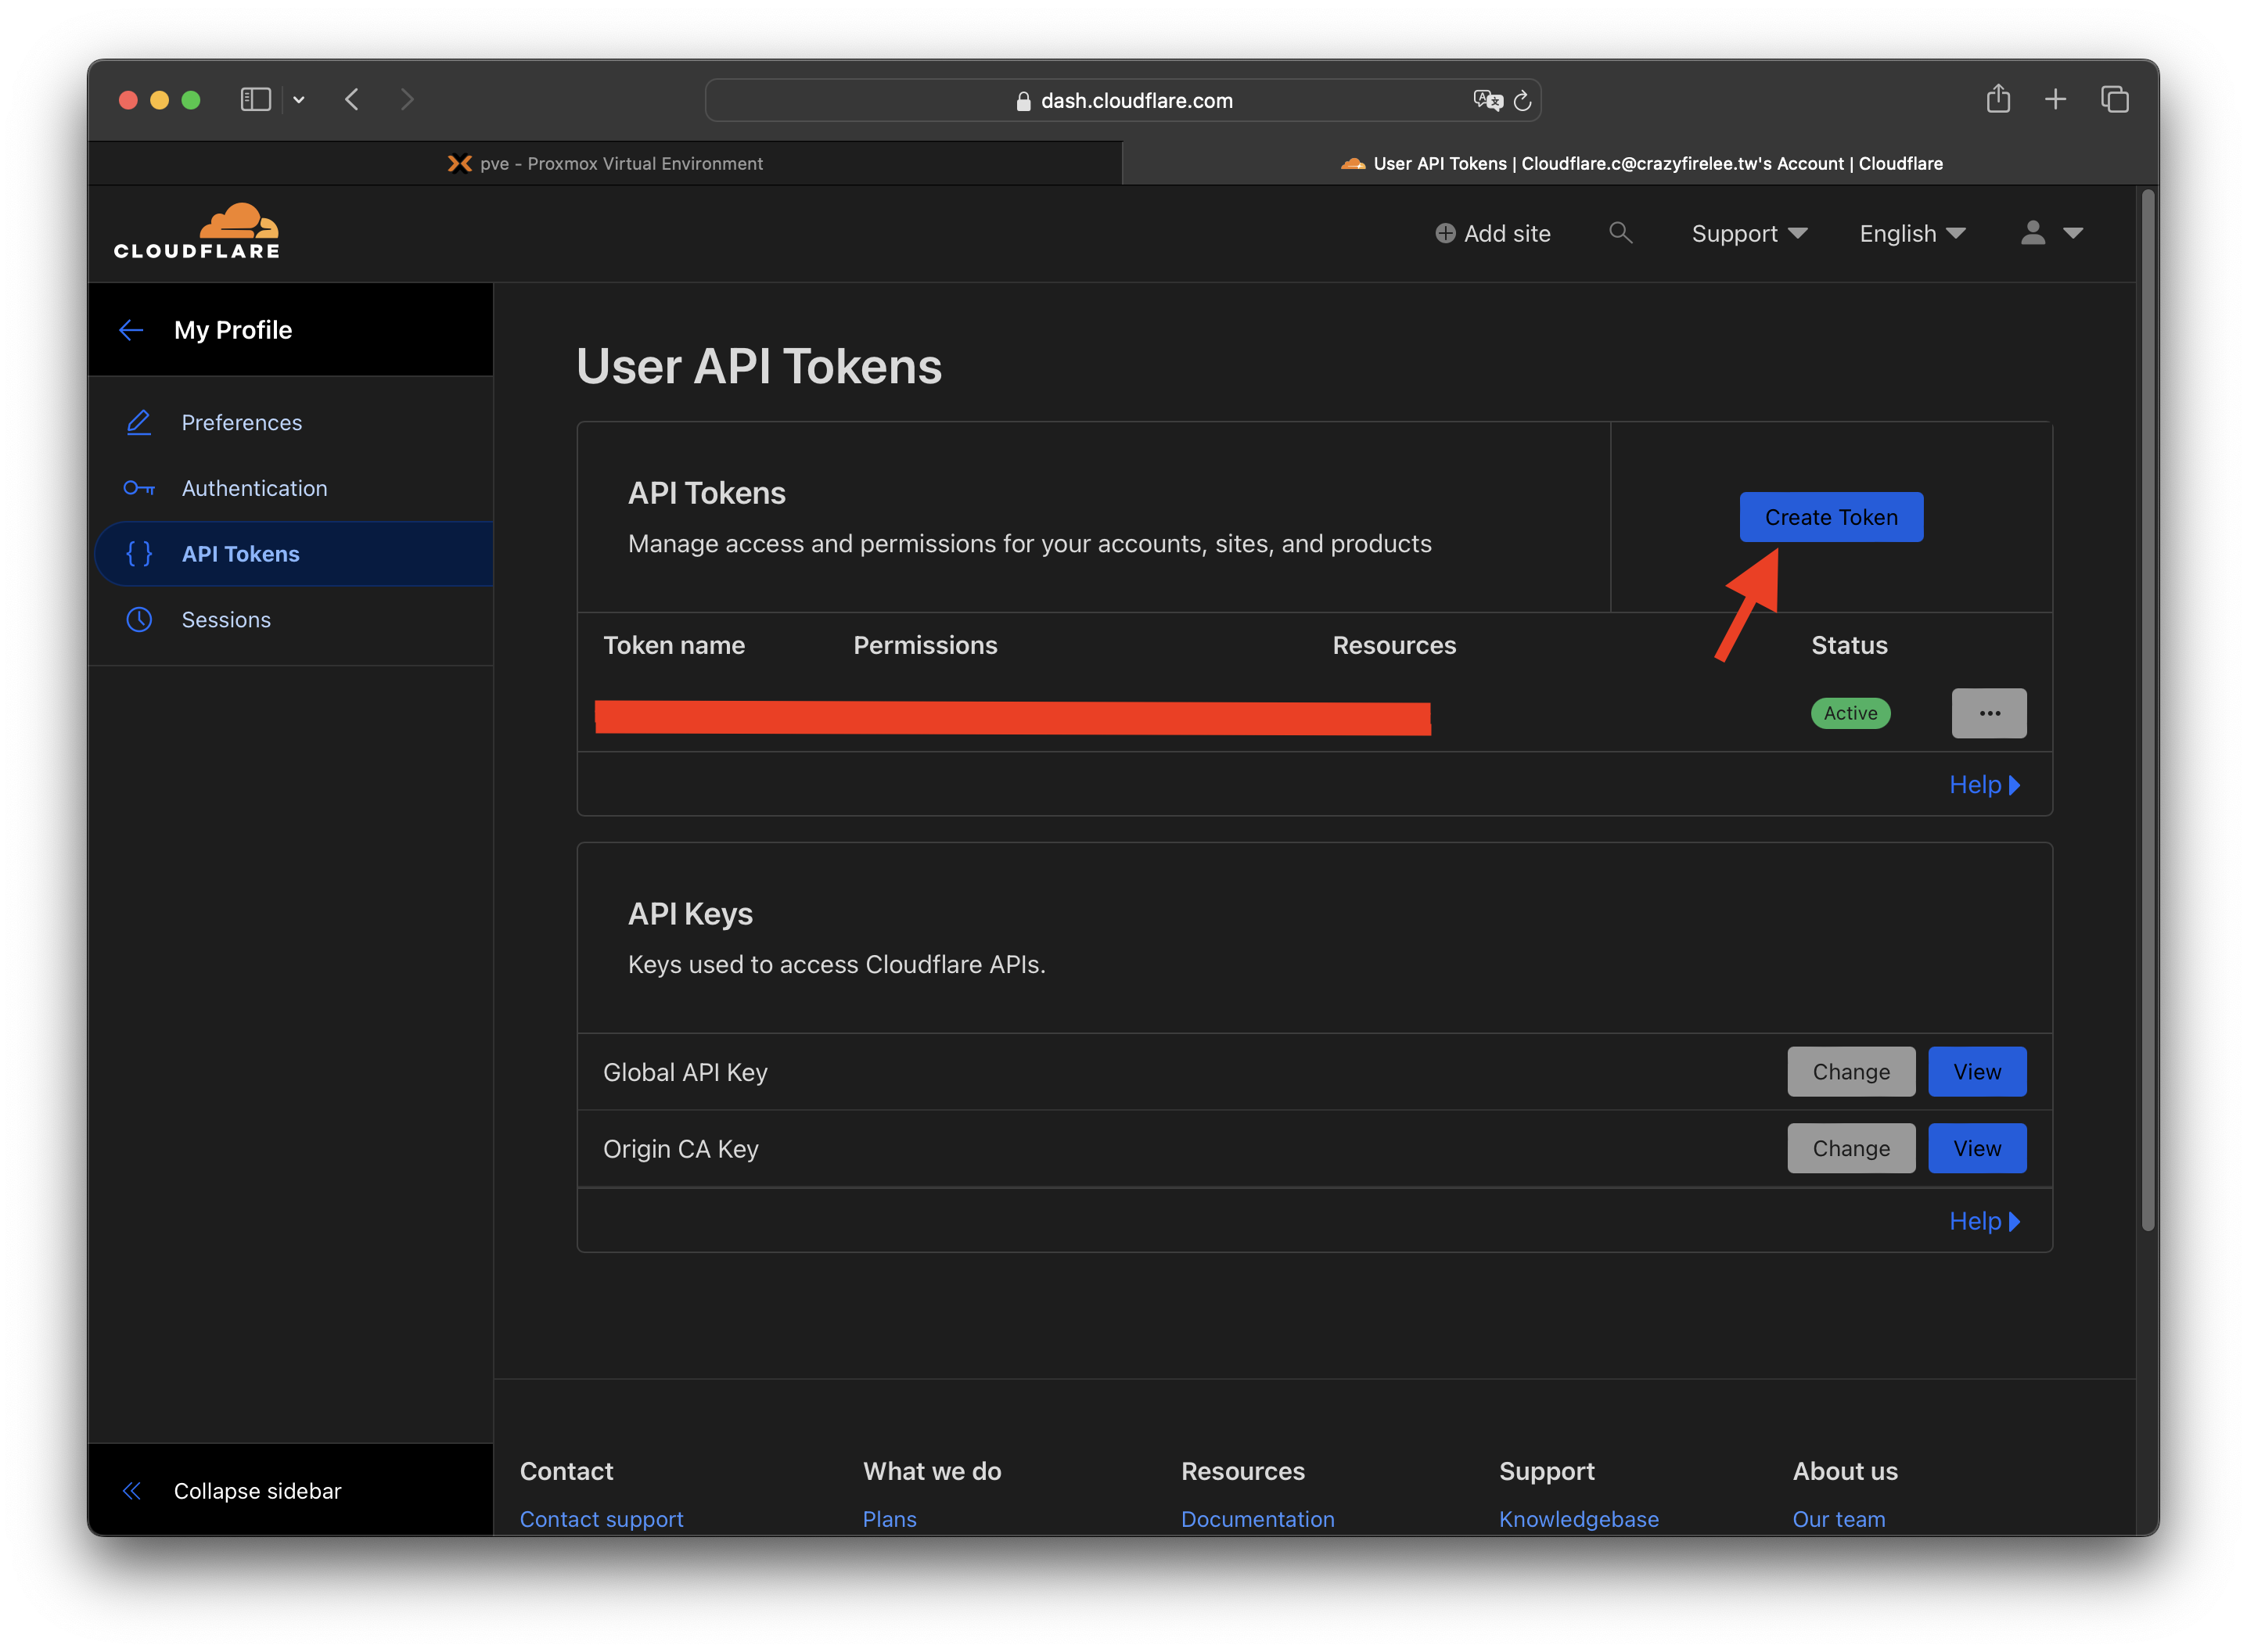Open a new tab with the plus icon

point(2055,99)
